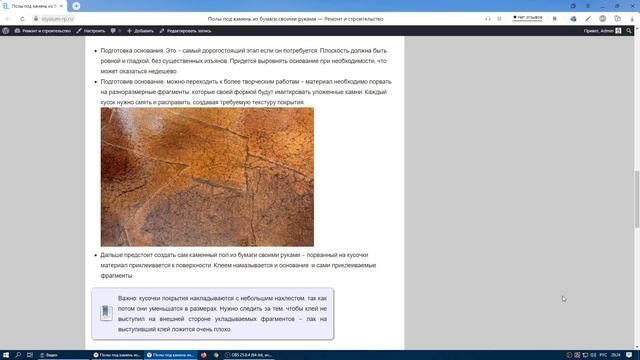640x360 pixels.
Task: Click the colorful extension icon in toolbar
Action: 573,19
